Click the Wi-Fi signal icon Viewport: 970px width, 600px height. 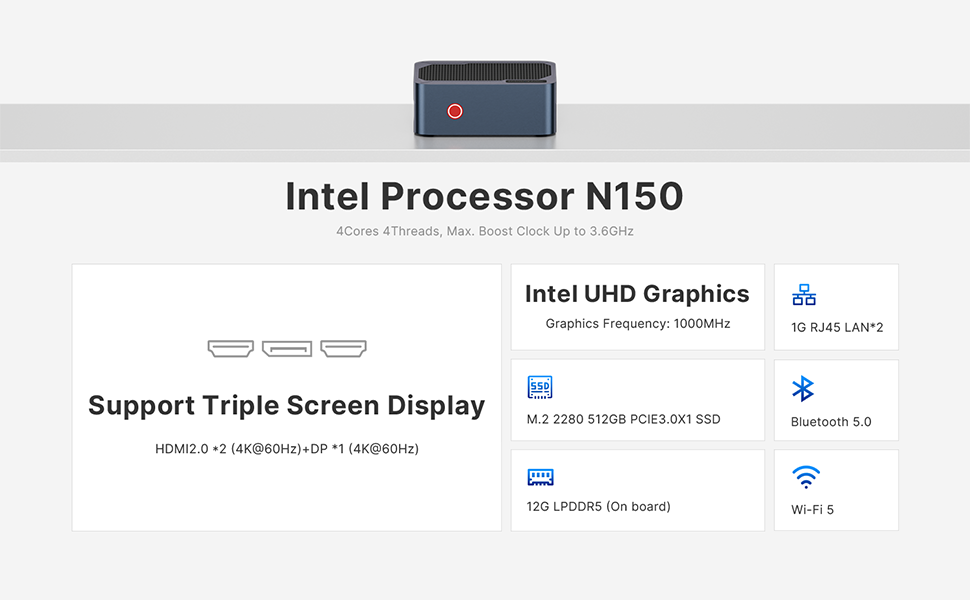click(x=805, y=477)
